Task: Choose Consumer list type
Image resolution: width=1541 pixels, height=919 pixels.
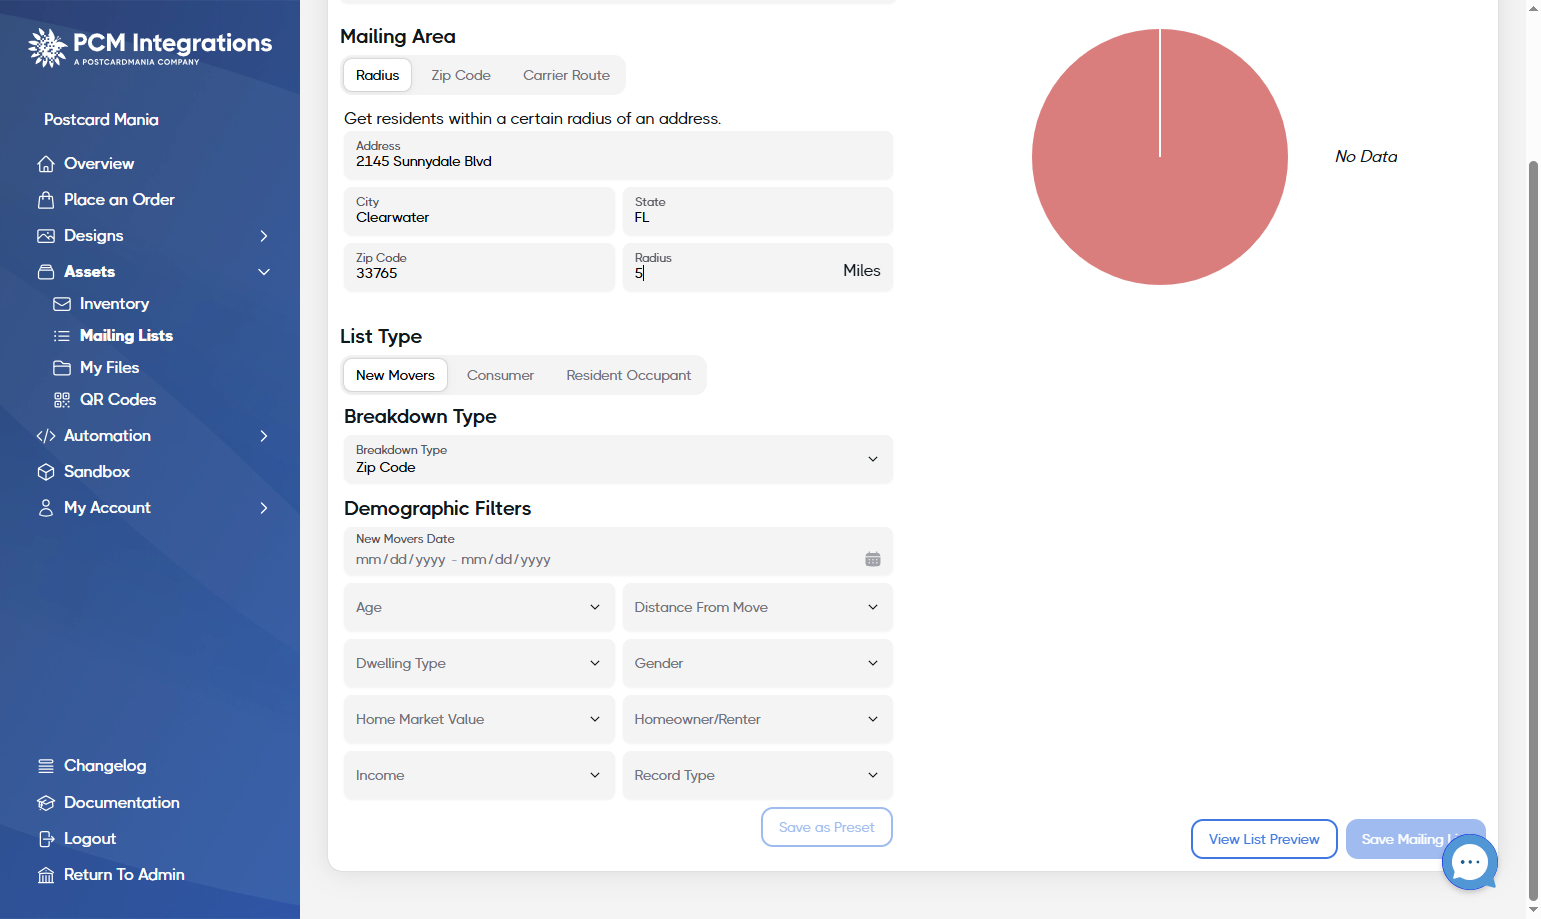Action: click(500, 375)
